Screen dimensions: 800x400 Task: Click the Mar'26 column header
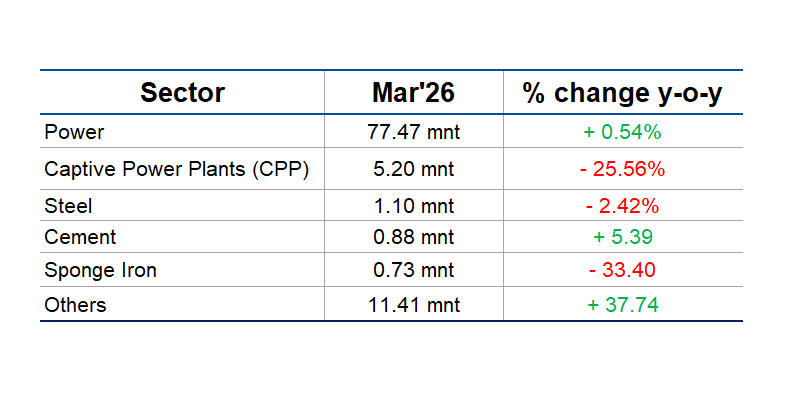413,93
